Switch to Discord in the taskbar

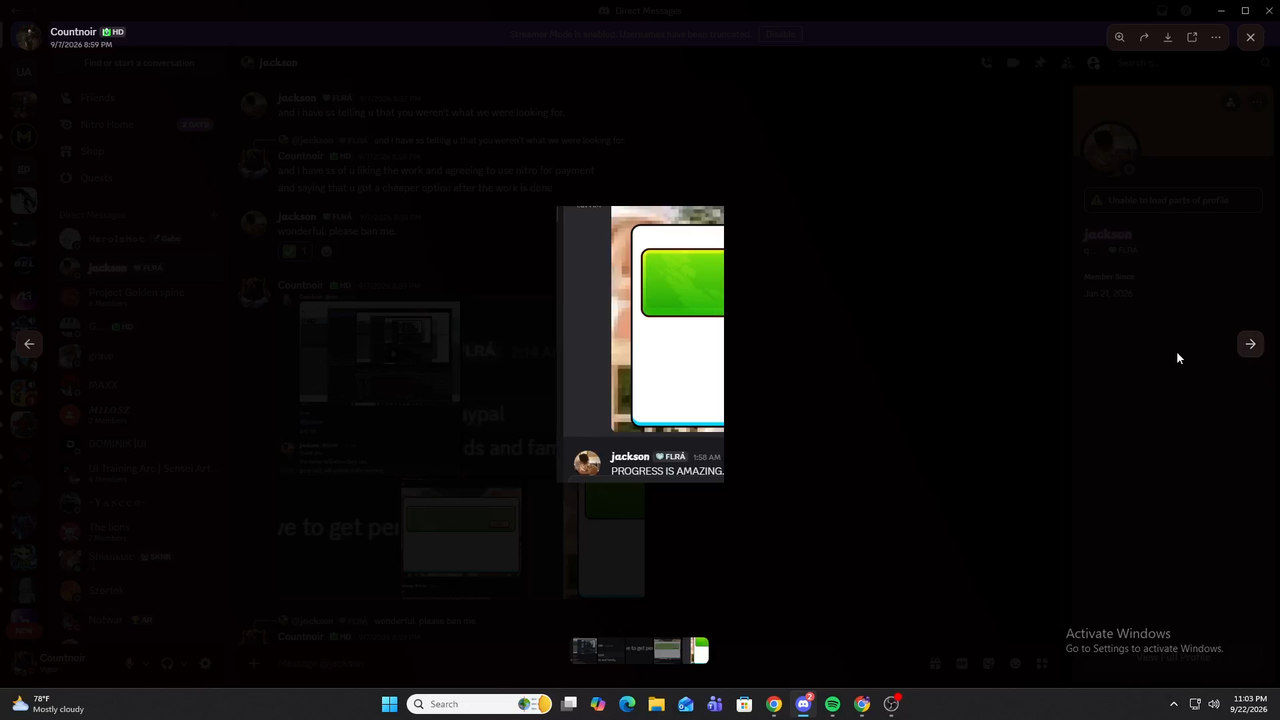[803, 704]
